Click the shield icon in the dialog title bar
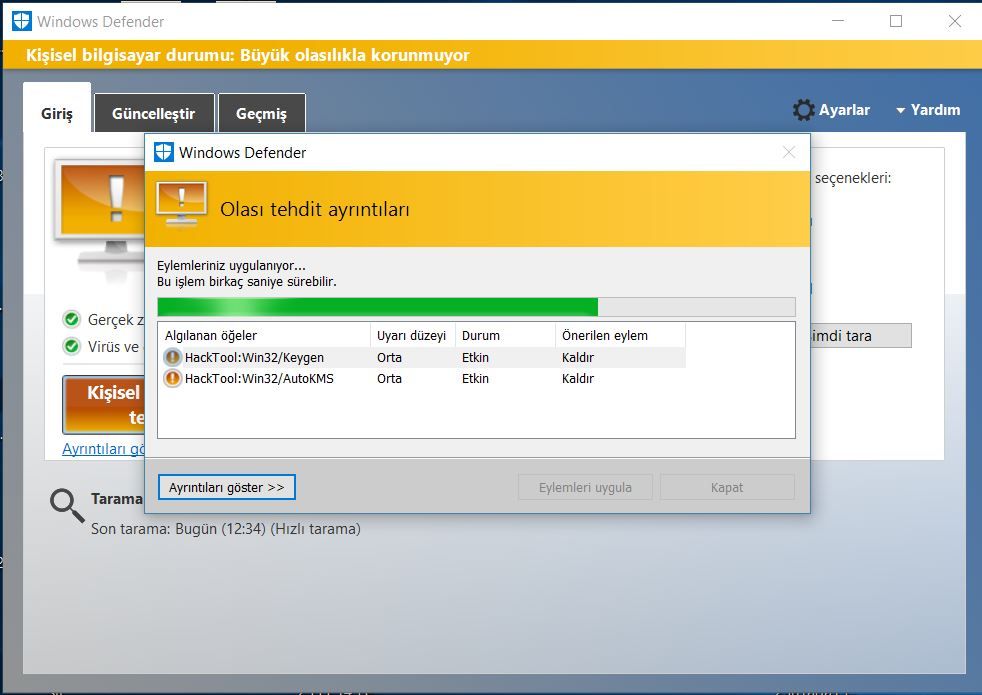 tap(163, 152)
